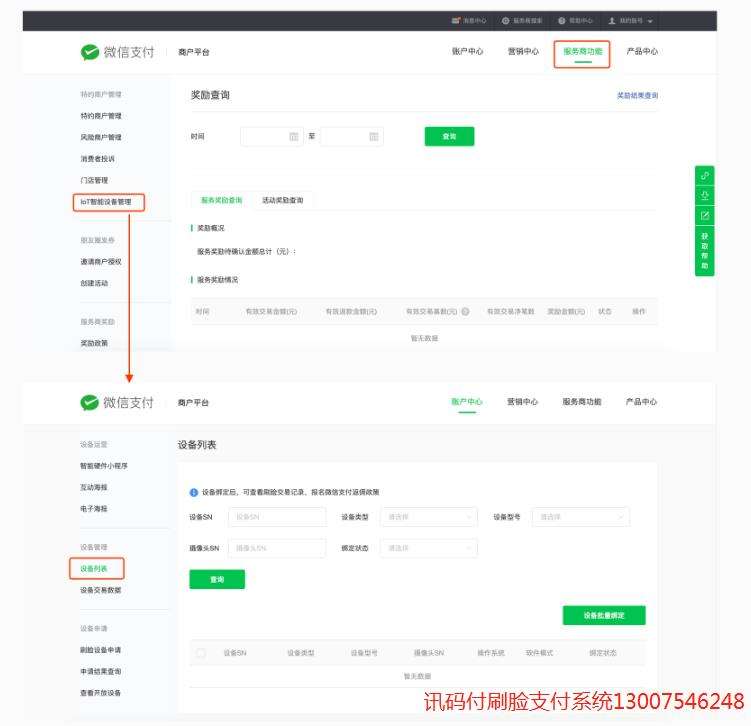Expand the 绑定状态 dropdown
Viewport: 751px width, 726px height.
point(429,548)
